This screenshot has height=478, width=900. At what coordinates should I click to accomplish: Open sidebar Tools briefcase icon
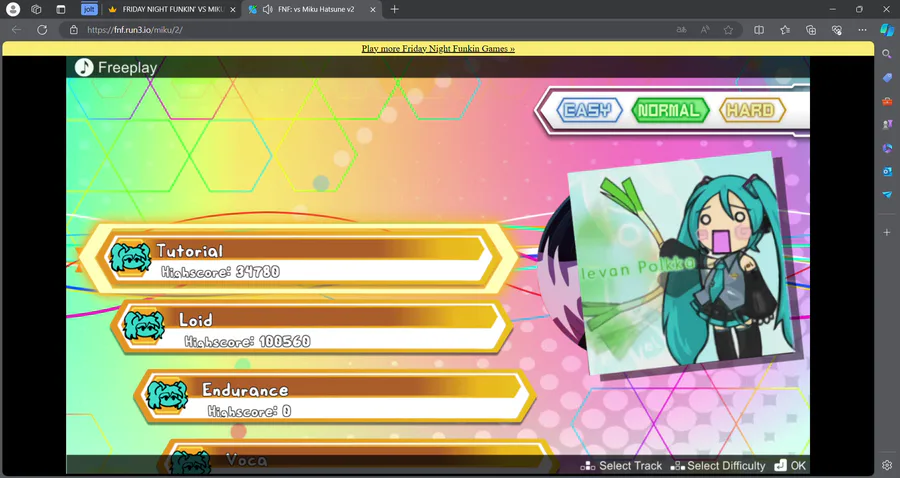(887, 101)
